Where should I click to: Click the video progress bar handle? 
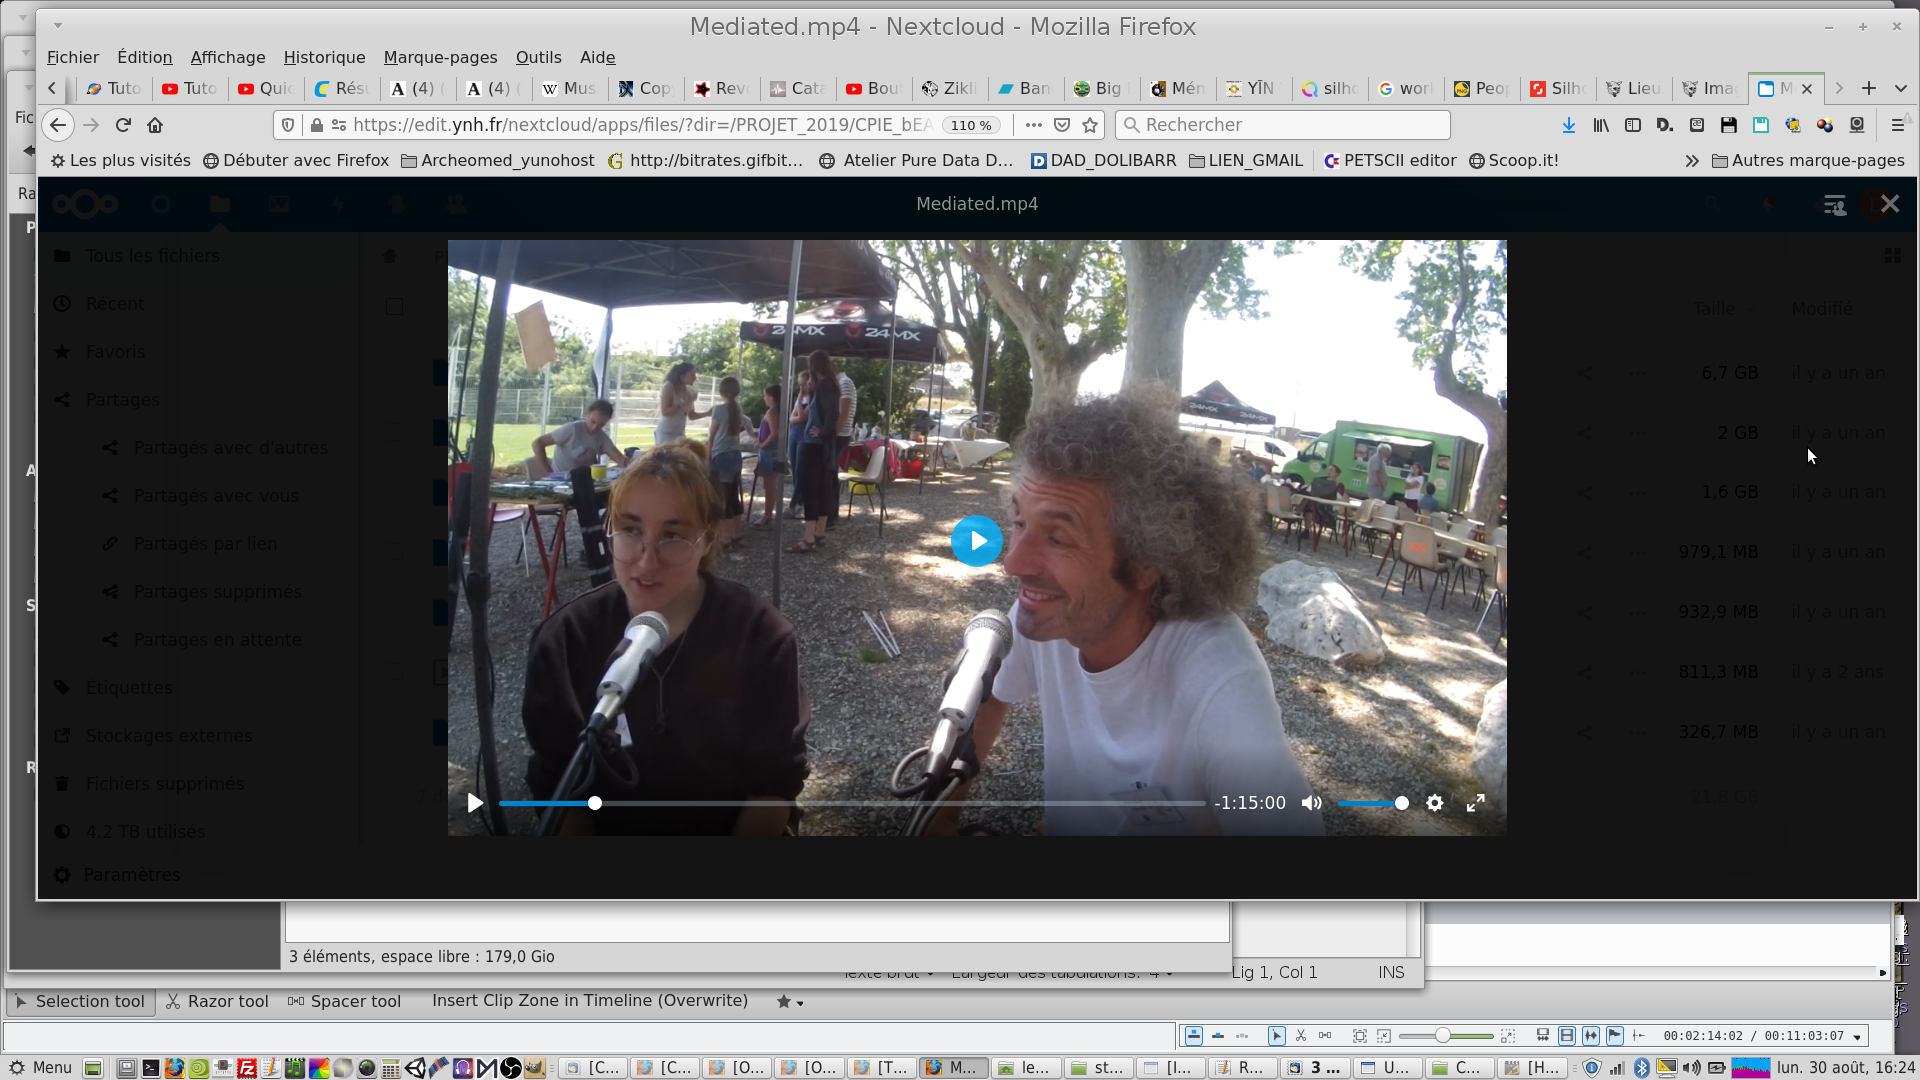(x=595, y=803)
